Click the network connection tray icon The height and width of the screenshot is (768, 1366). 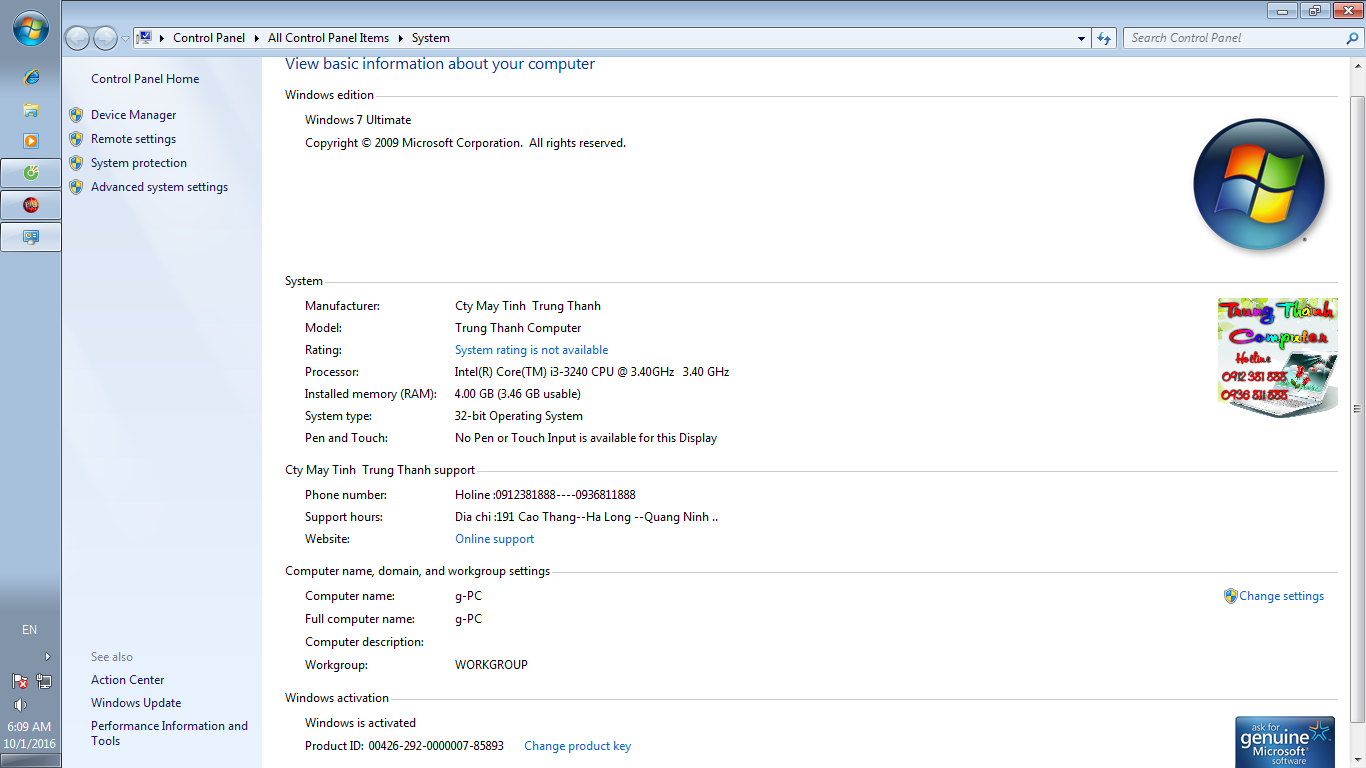44,681
